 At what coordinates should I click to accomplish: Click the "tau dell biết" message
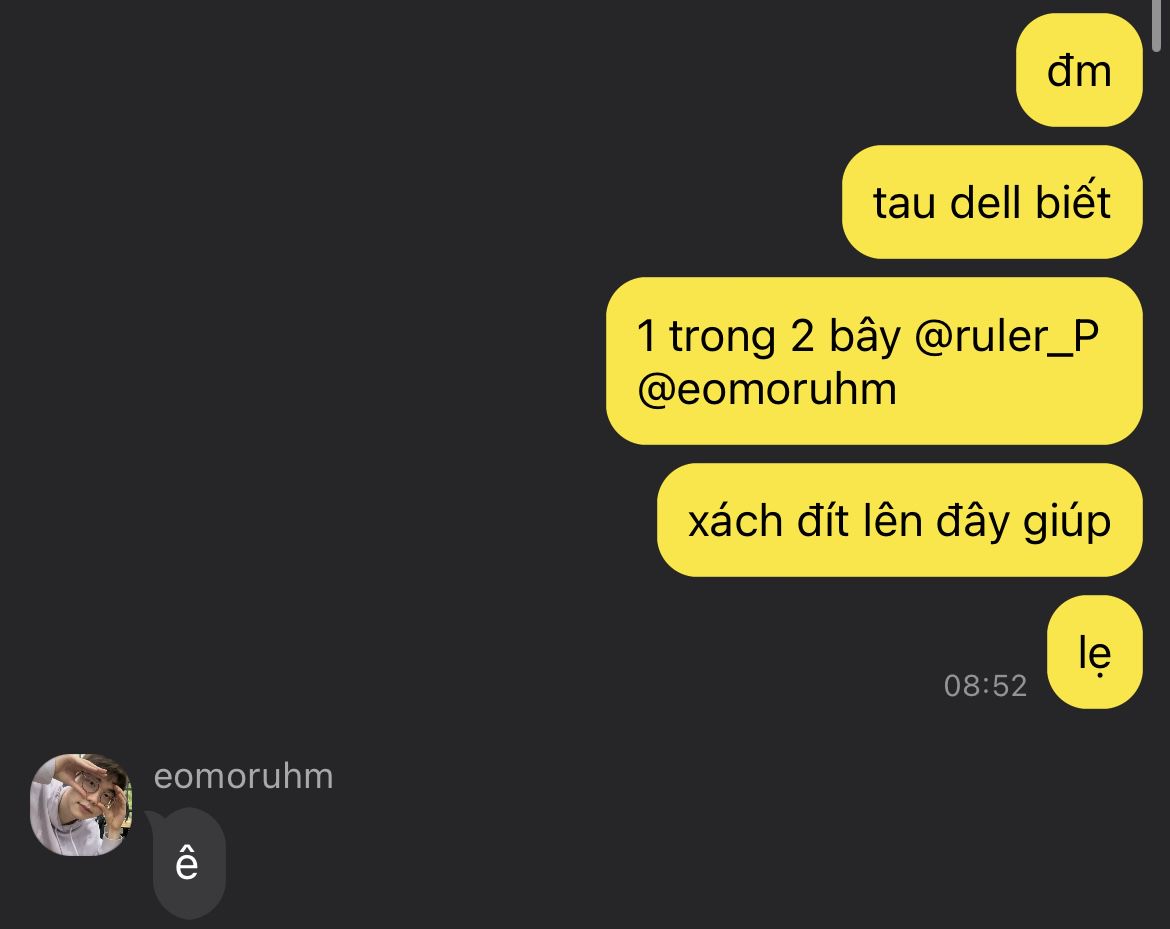[992, 202]
